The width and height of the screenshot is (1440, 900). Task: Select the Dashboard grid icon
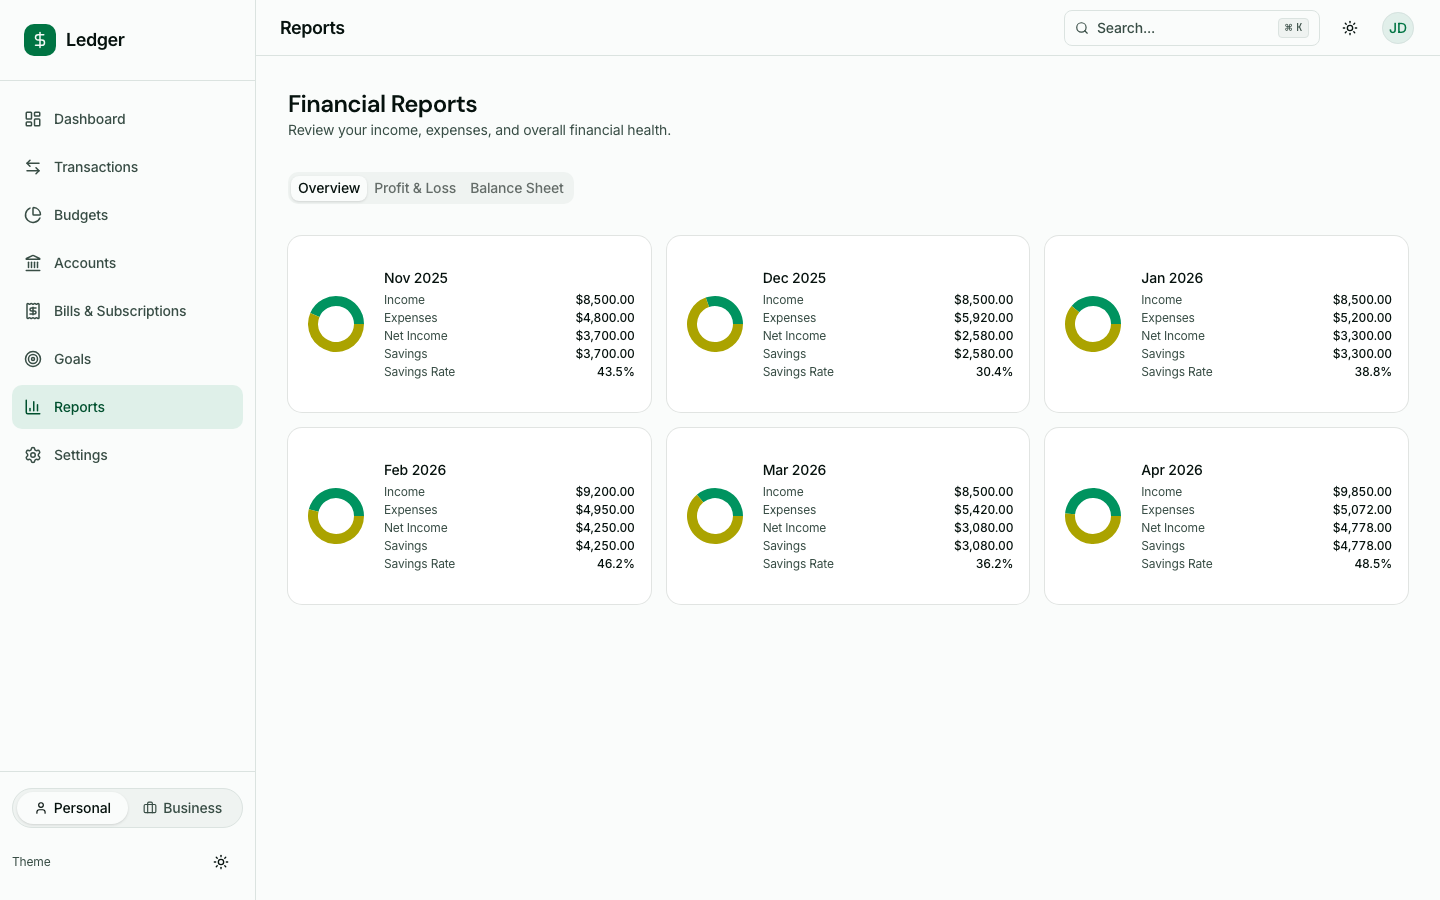[x=32, y=118]
